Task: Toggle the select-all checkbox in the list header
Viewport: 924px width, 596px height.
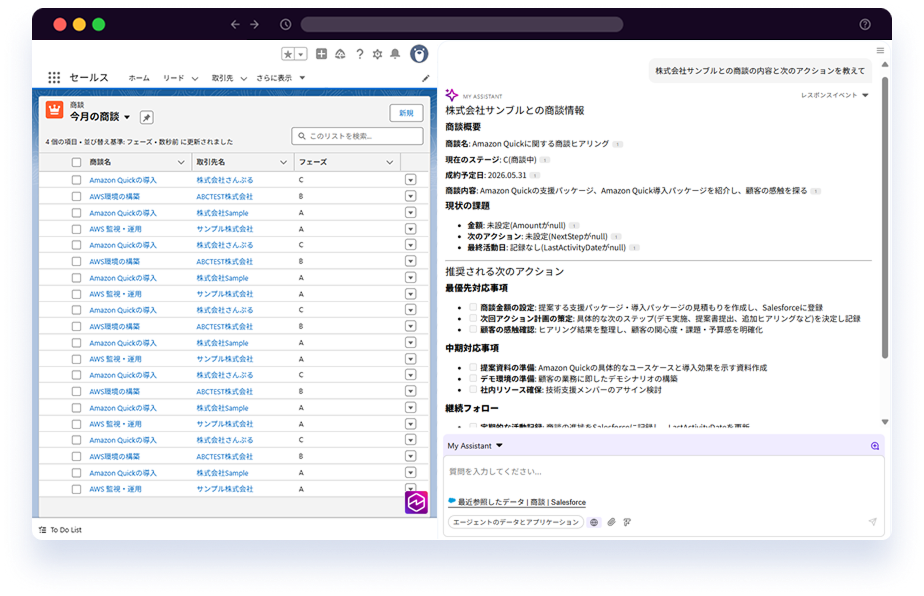Action: coord(77,161)
